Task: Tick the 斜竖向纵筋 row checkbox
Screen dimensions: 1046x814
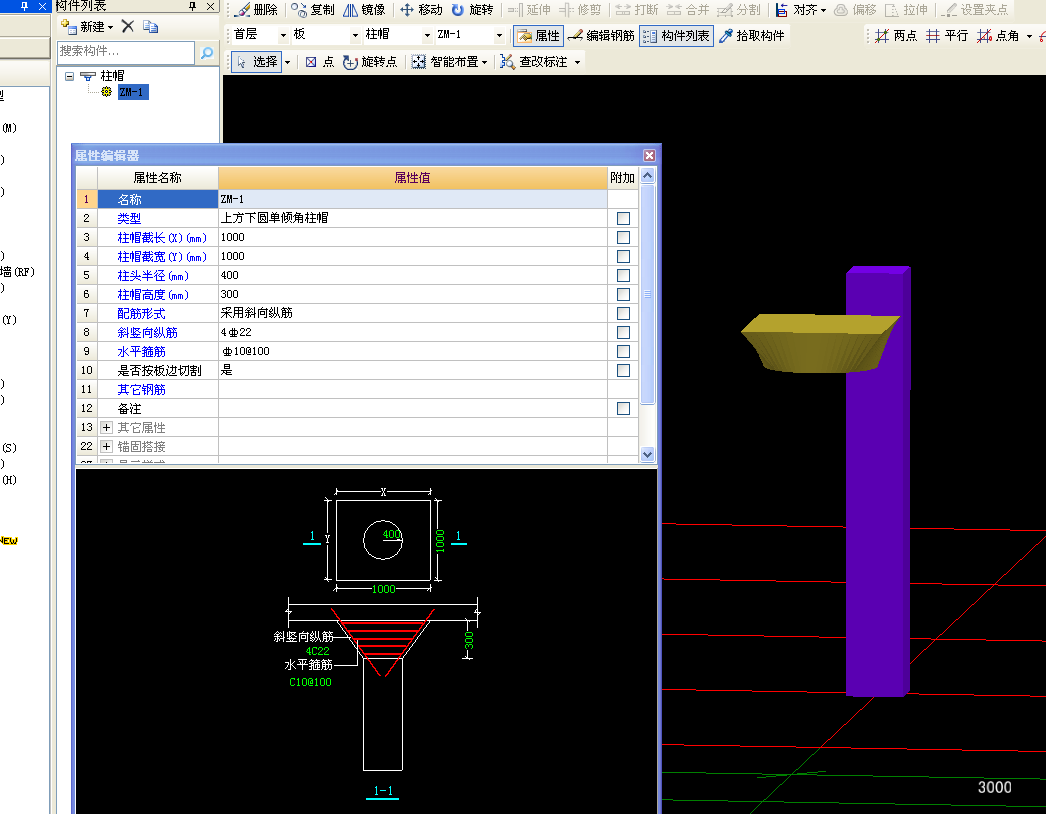Action: coord(623,332)
